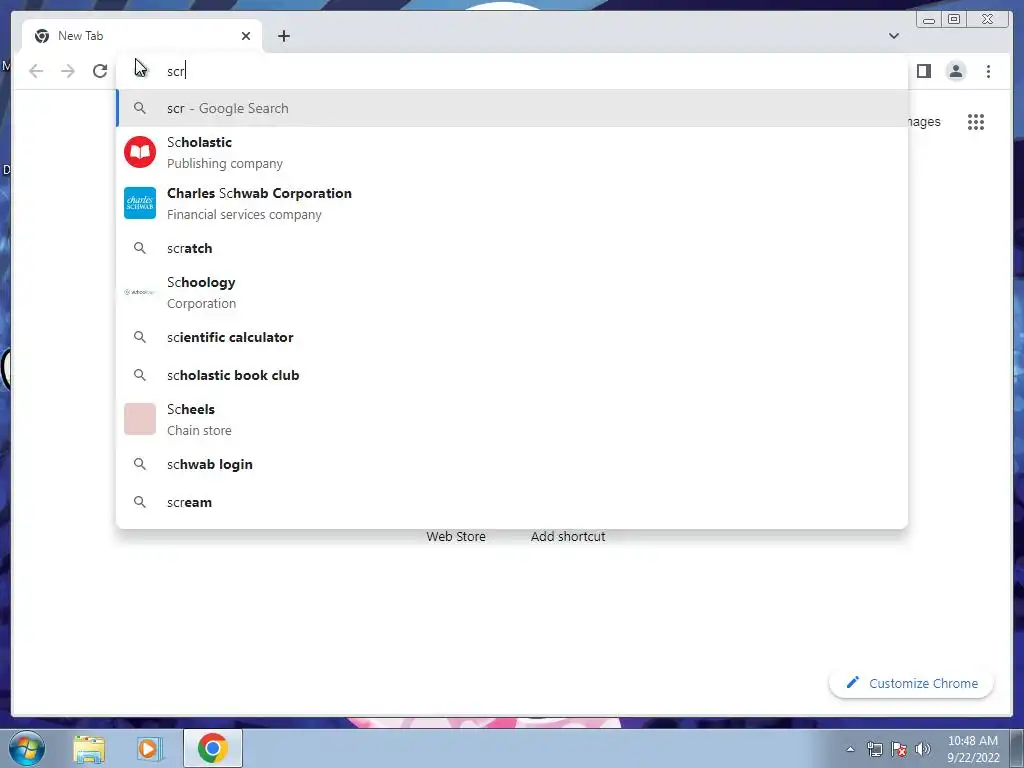Choose 'scholastic book club' suggestion
This screenshot has height=768, width=1024.
(512, 375)
